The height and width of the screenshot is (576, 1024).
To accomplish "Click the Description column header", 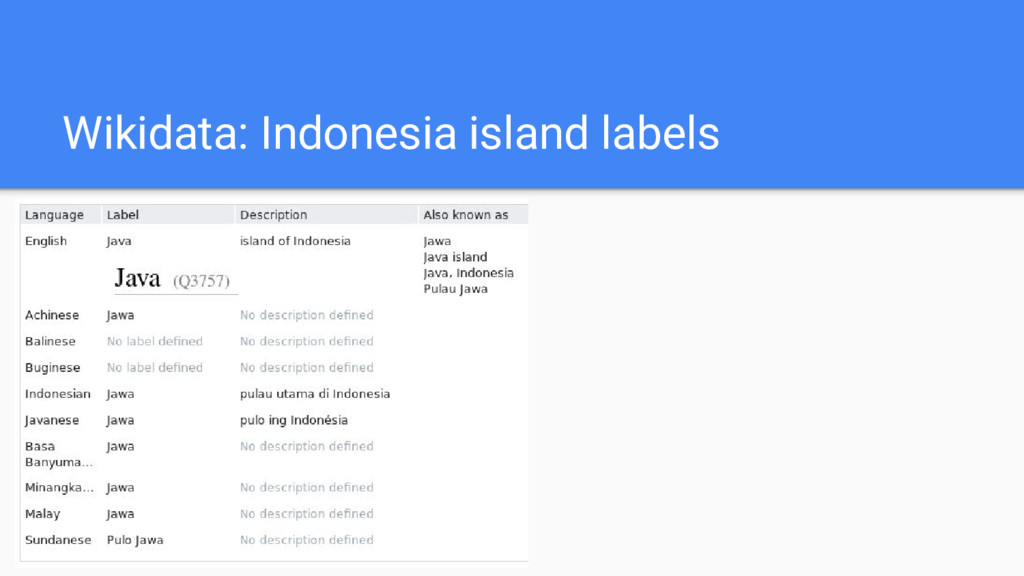I will click(x=273, y=215).
